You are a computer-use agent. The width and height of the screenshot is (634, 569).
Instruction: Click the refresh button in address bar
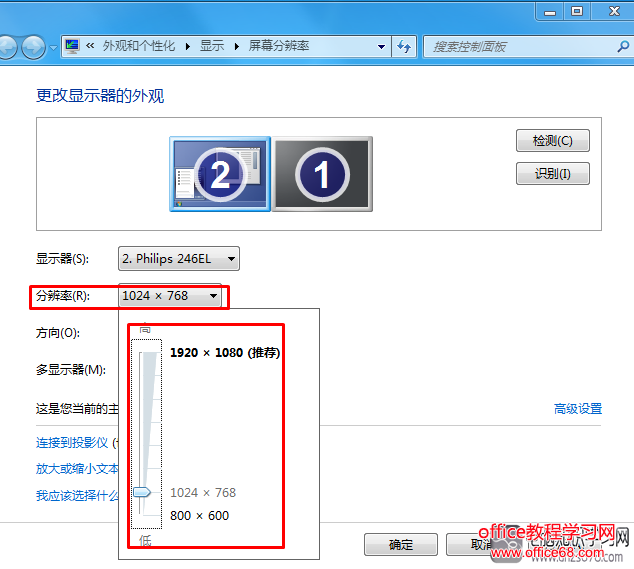pos(404,47)
